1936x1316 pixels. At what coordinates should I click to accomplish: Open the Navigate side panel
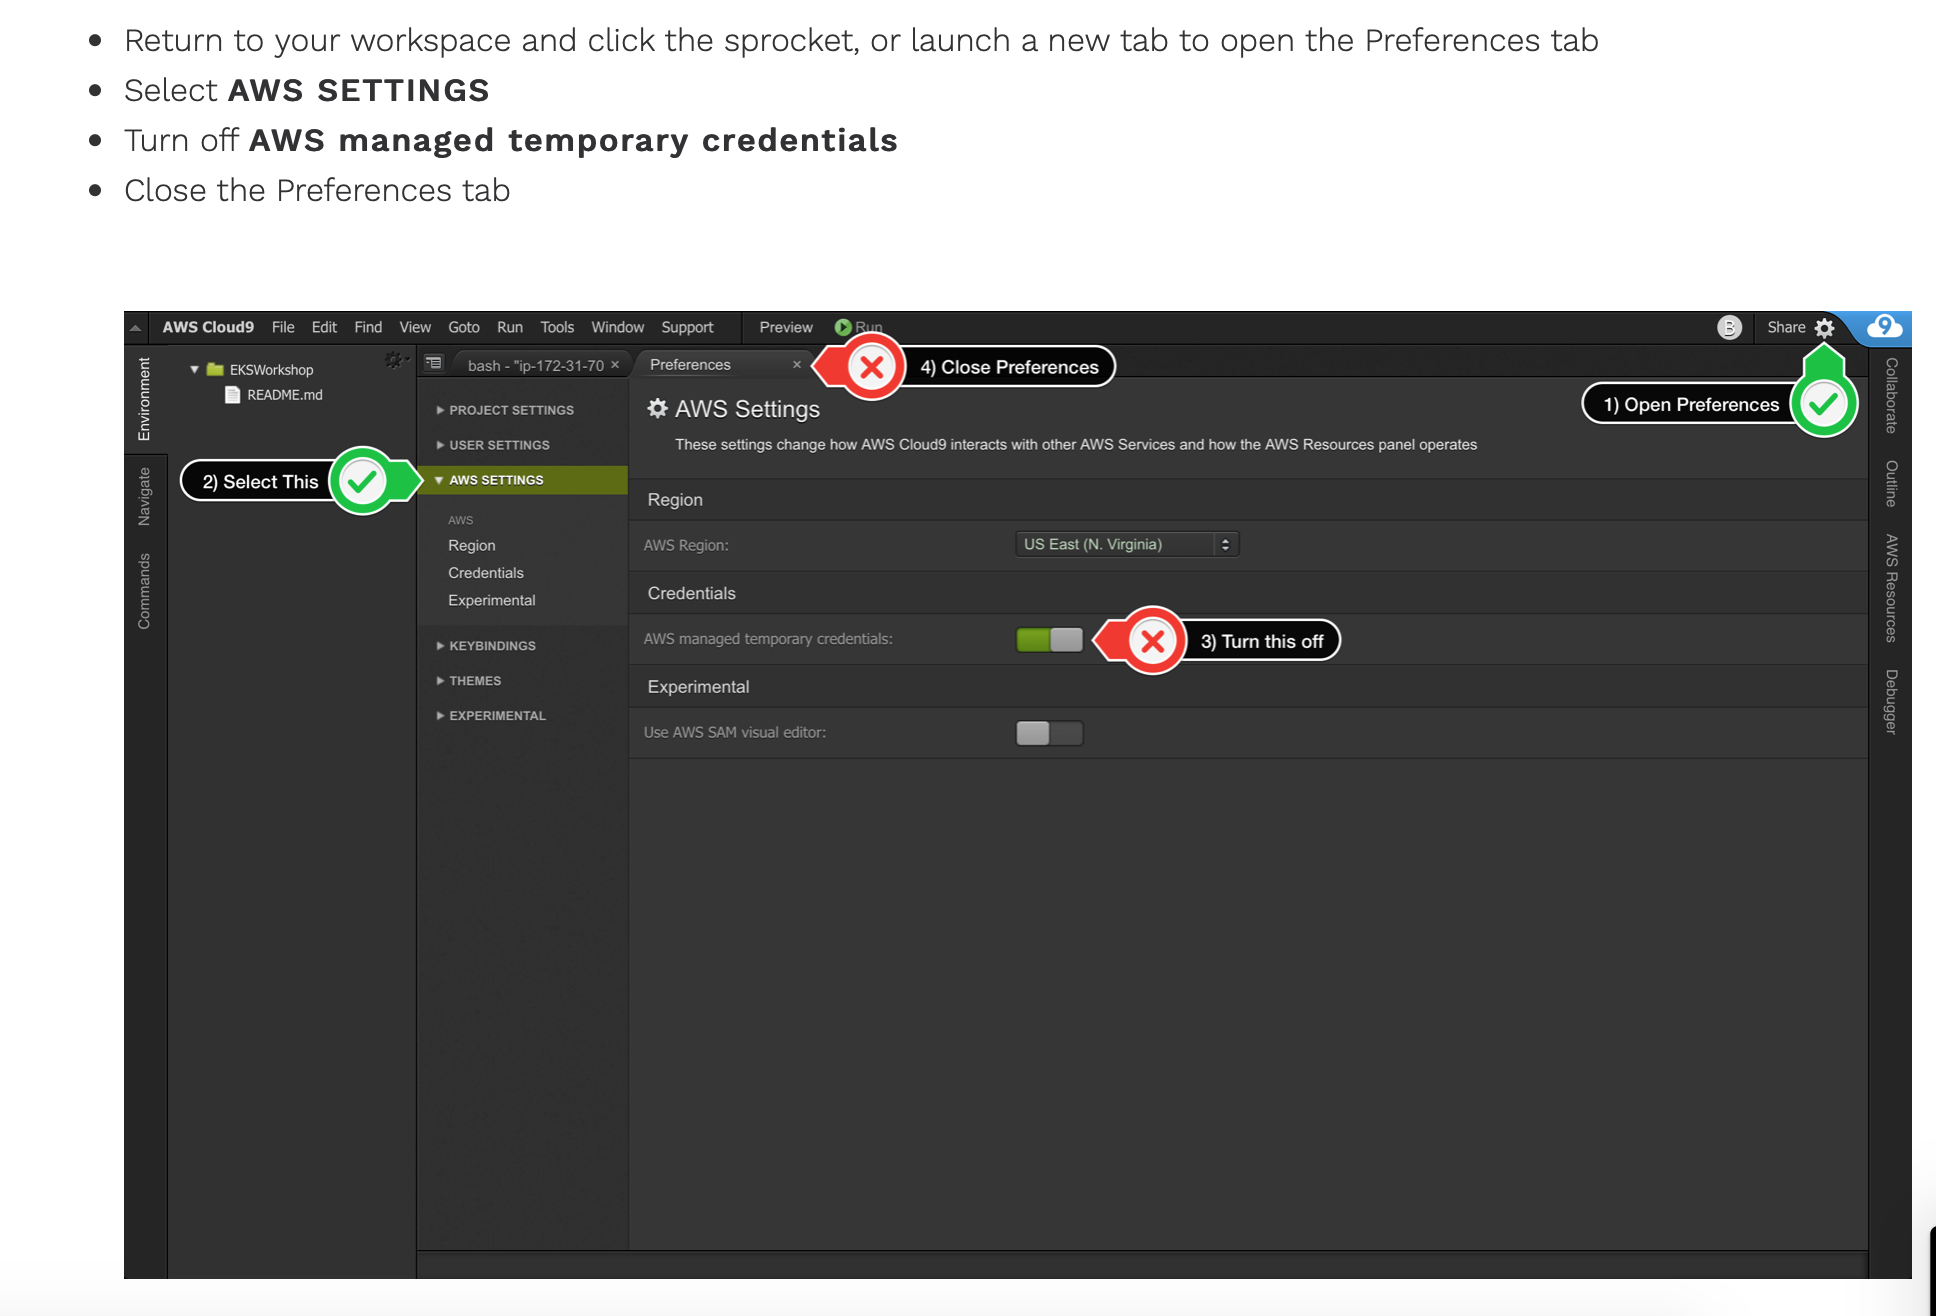click(144, 496)
